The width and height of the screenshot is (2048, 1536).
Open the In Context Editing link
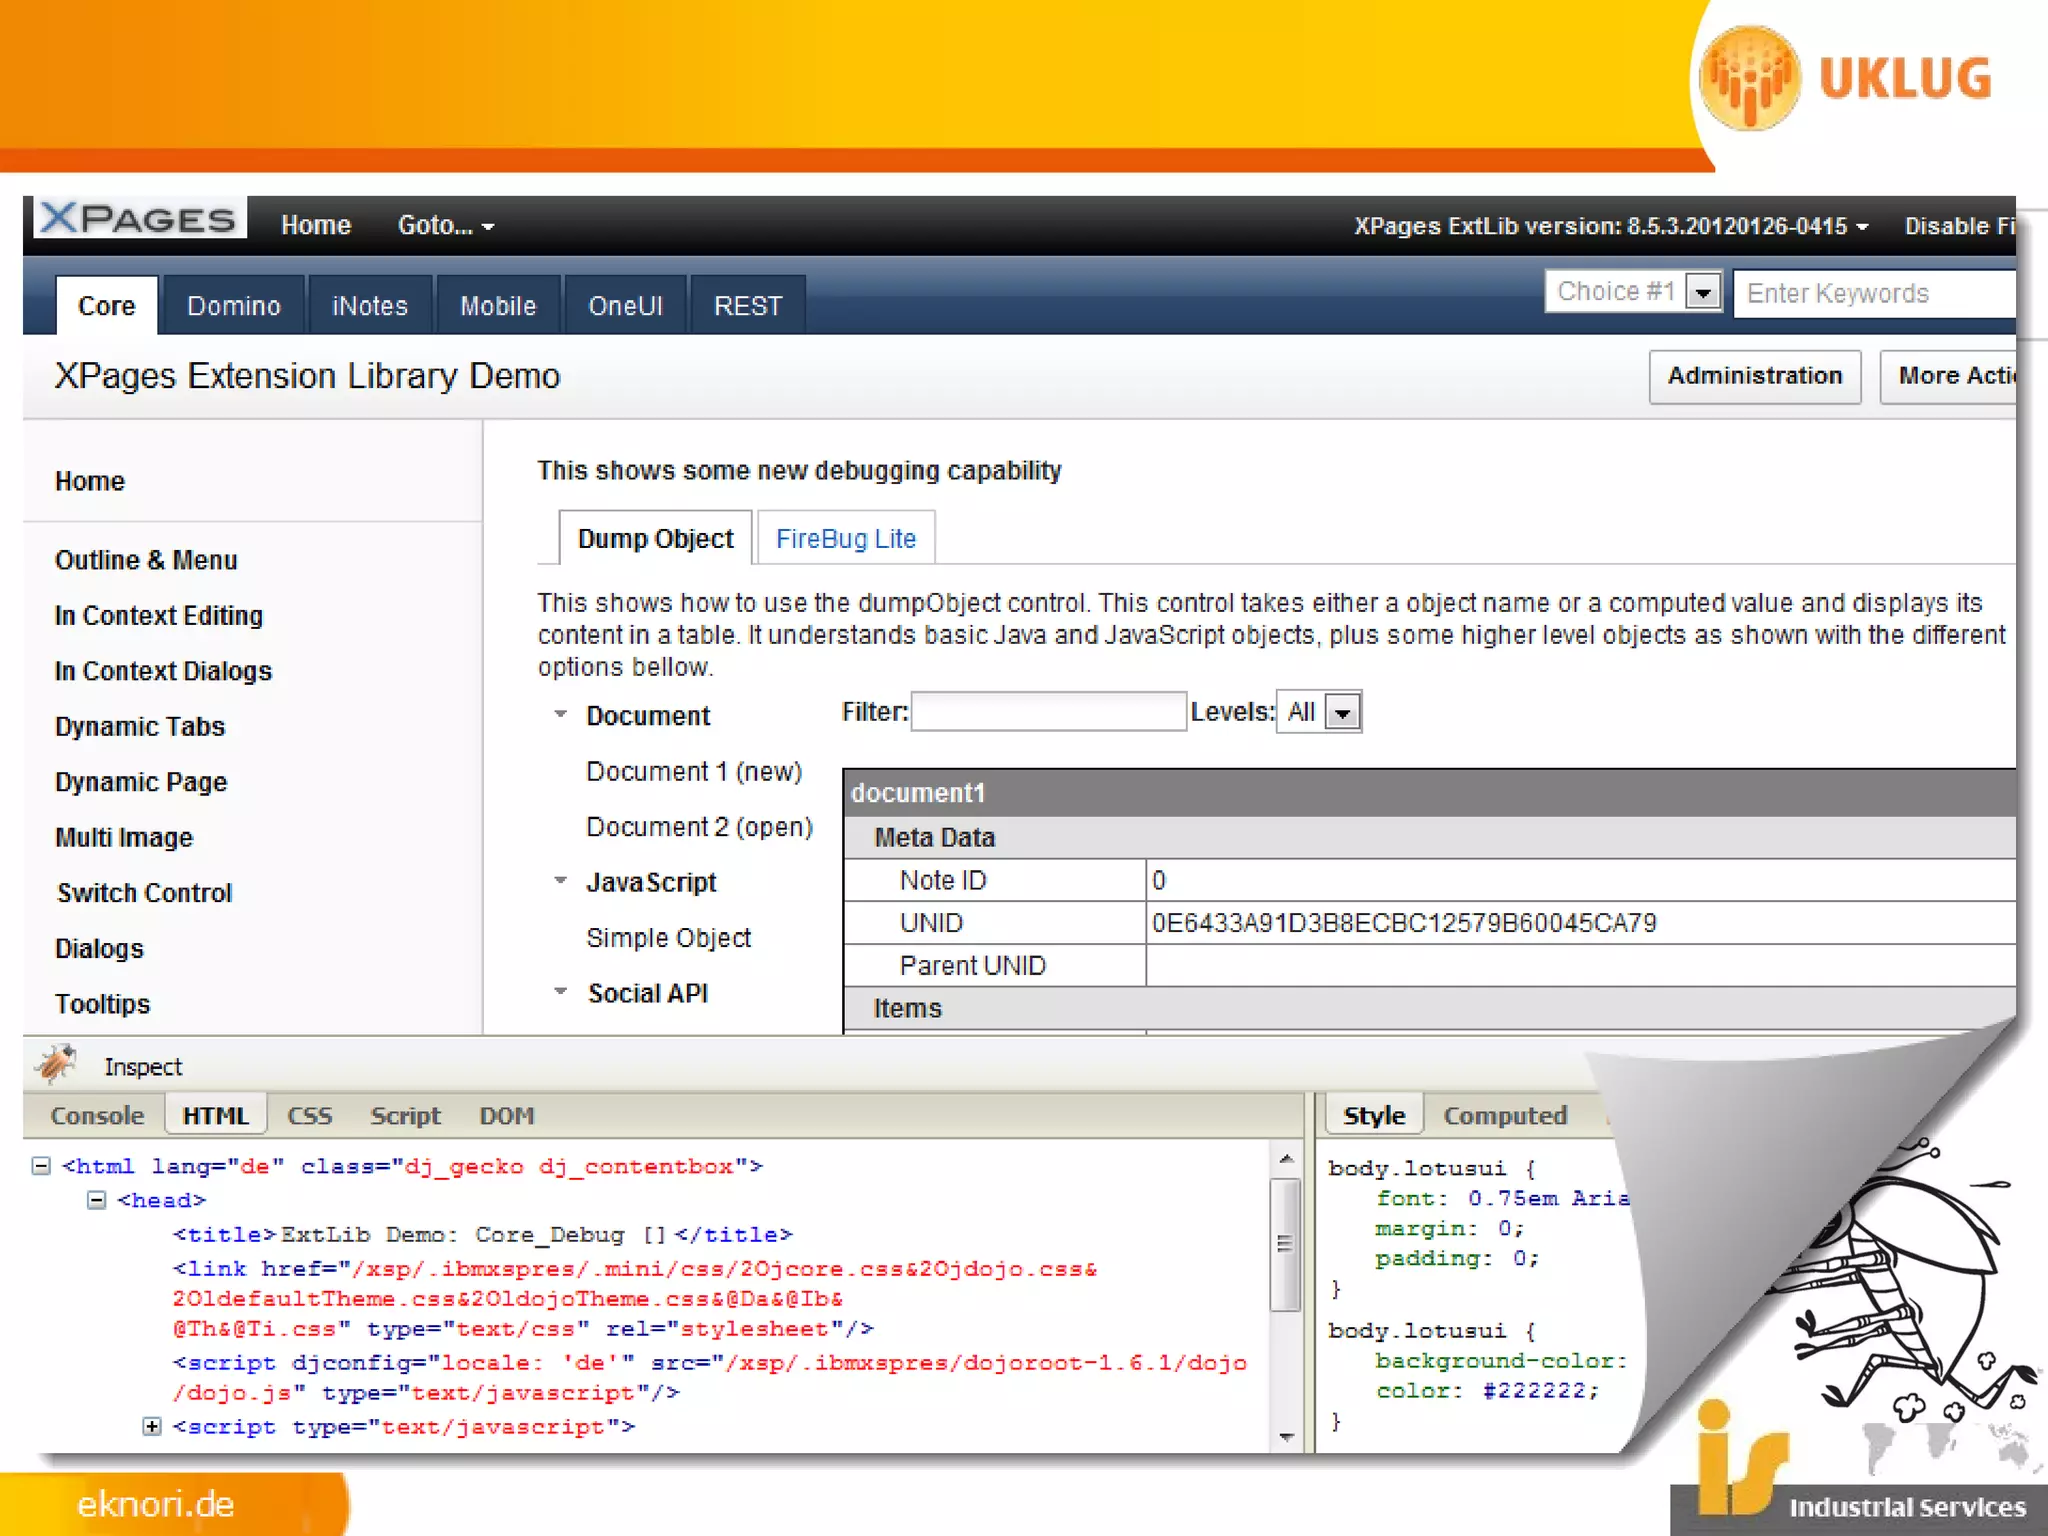click(159, 616)
